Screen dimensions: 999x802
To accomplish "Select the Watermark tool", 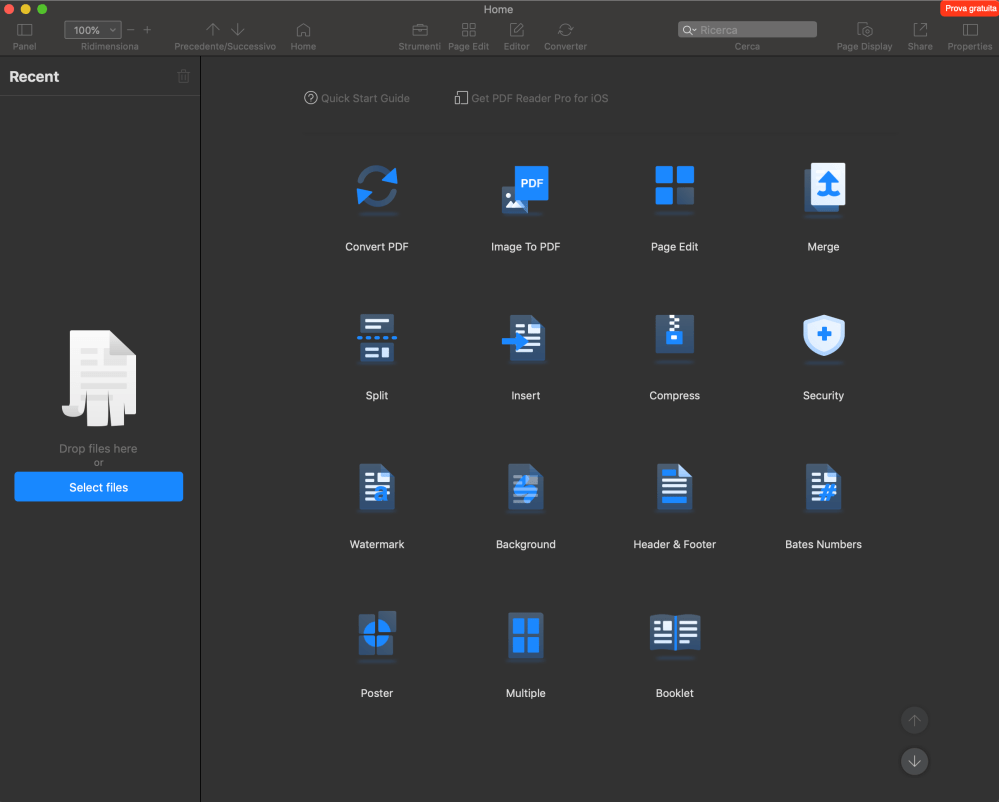I will pyautogui.click(x=377, y=487).
